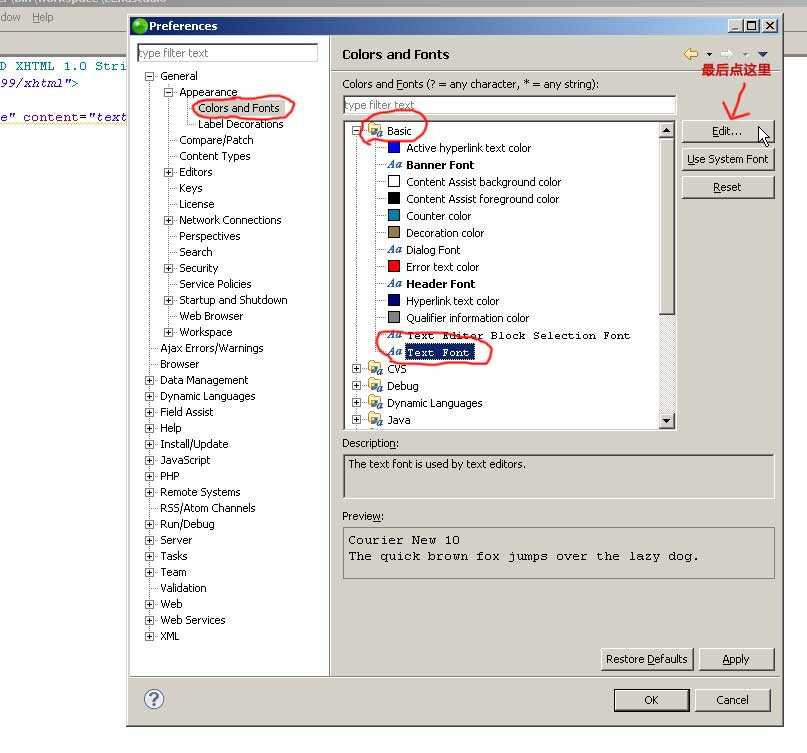Confirm with the OK button
The width and height of the screenshot is (807, 753).
pos(651,700)
